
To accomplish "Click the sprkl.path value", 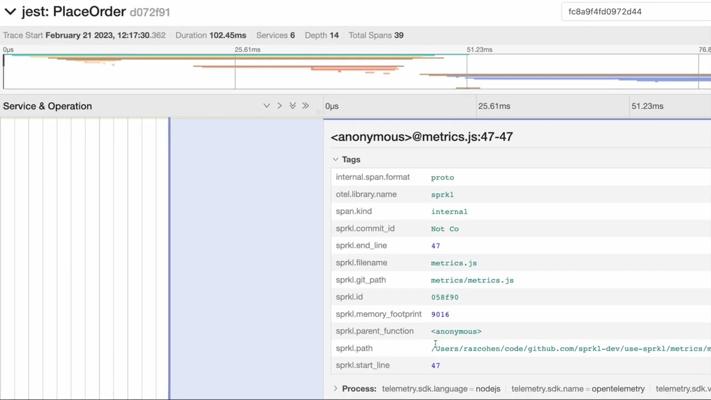I will coord(571,348).
